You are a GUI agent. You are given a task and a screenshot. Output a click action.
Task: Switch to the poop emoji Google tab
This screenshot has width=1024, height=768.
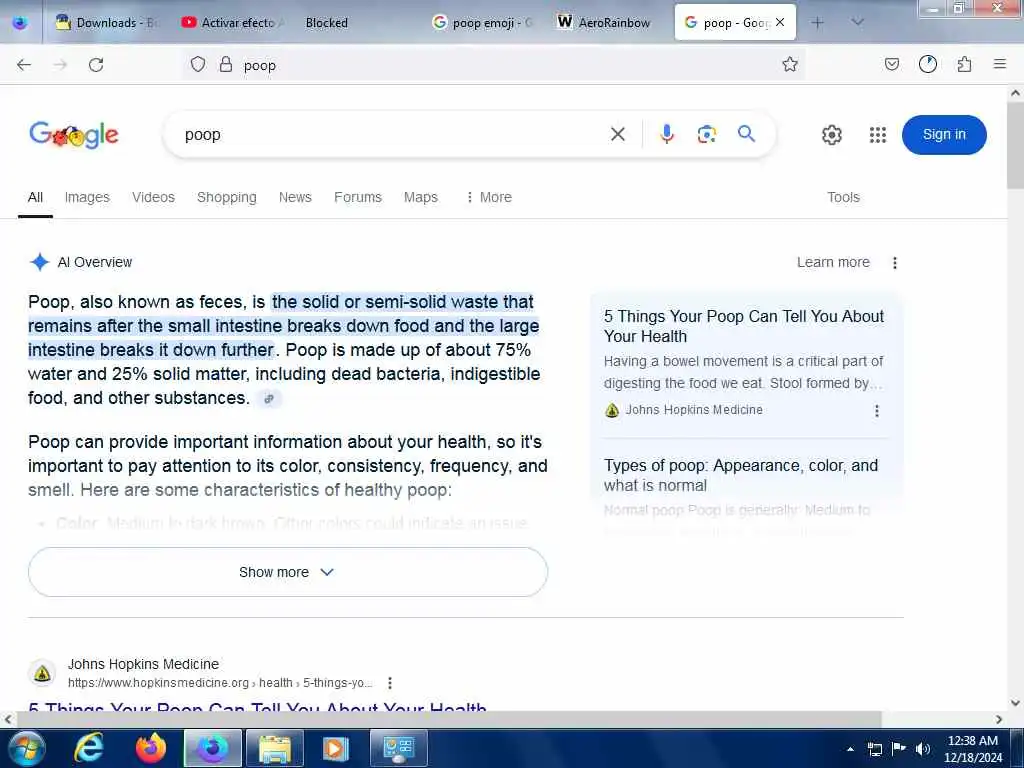coord(482,23)
